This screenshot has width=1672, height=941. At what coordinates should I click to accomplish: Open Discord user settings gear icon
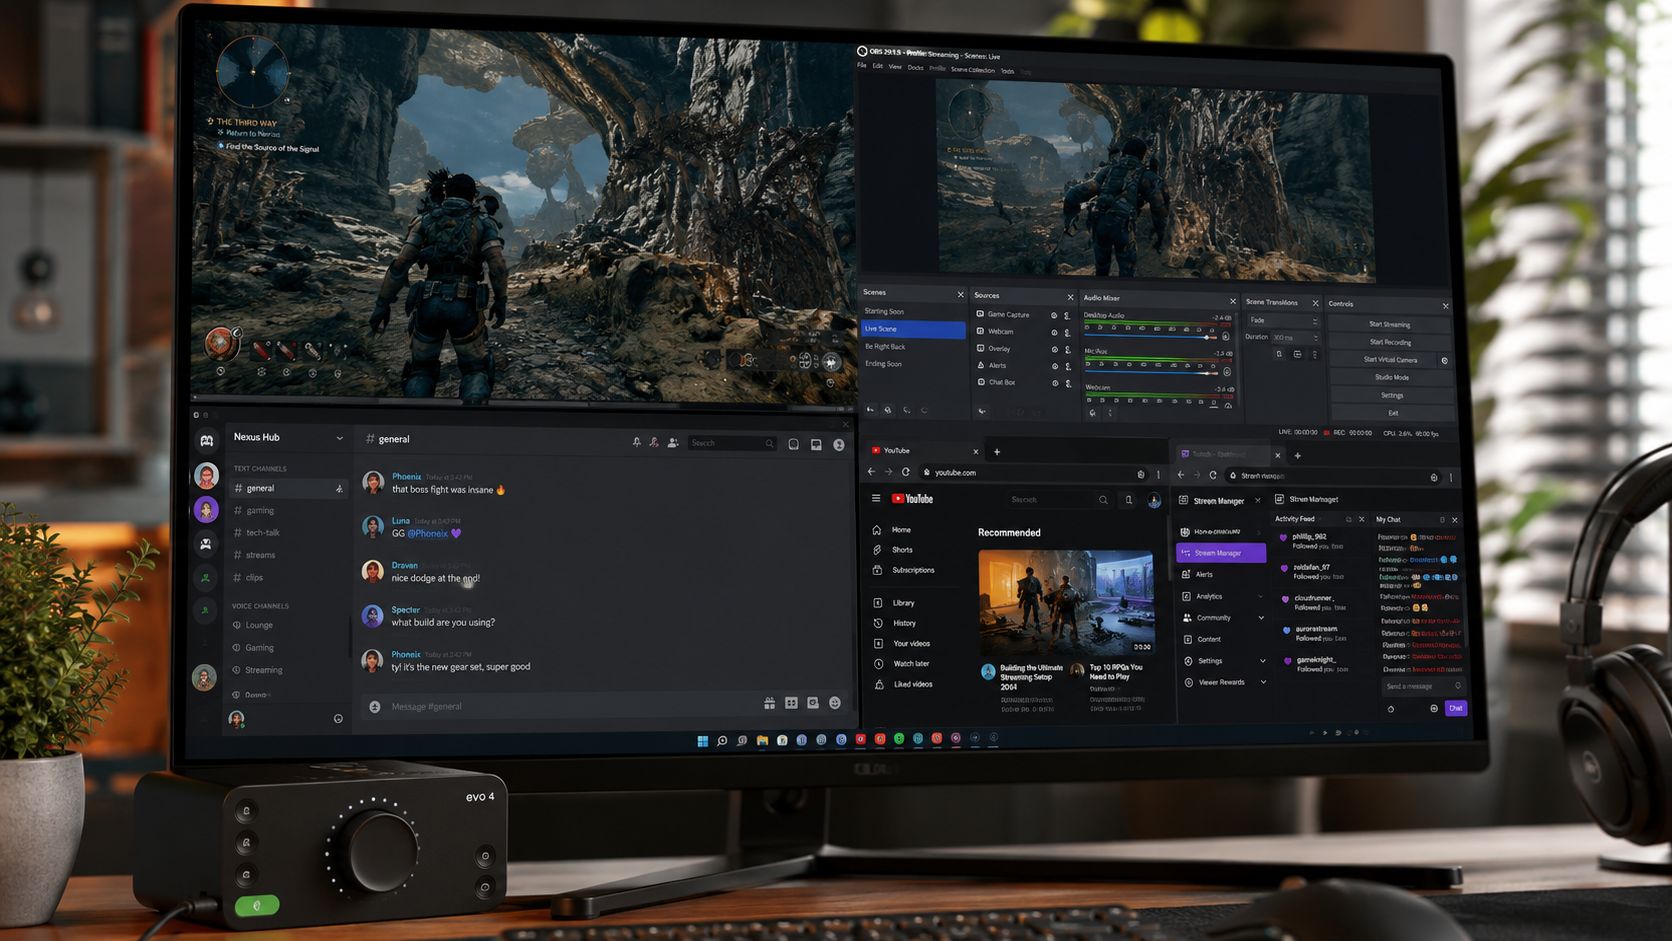[338, 719]
